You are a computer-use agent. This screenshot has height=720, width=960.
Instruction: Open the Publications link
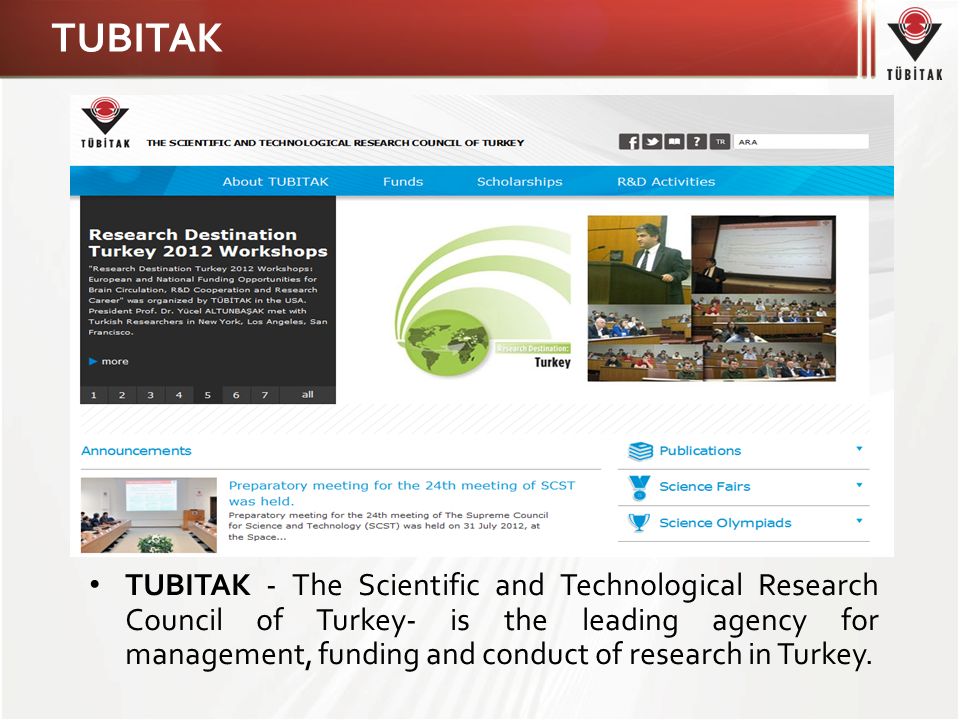[700, 451]
